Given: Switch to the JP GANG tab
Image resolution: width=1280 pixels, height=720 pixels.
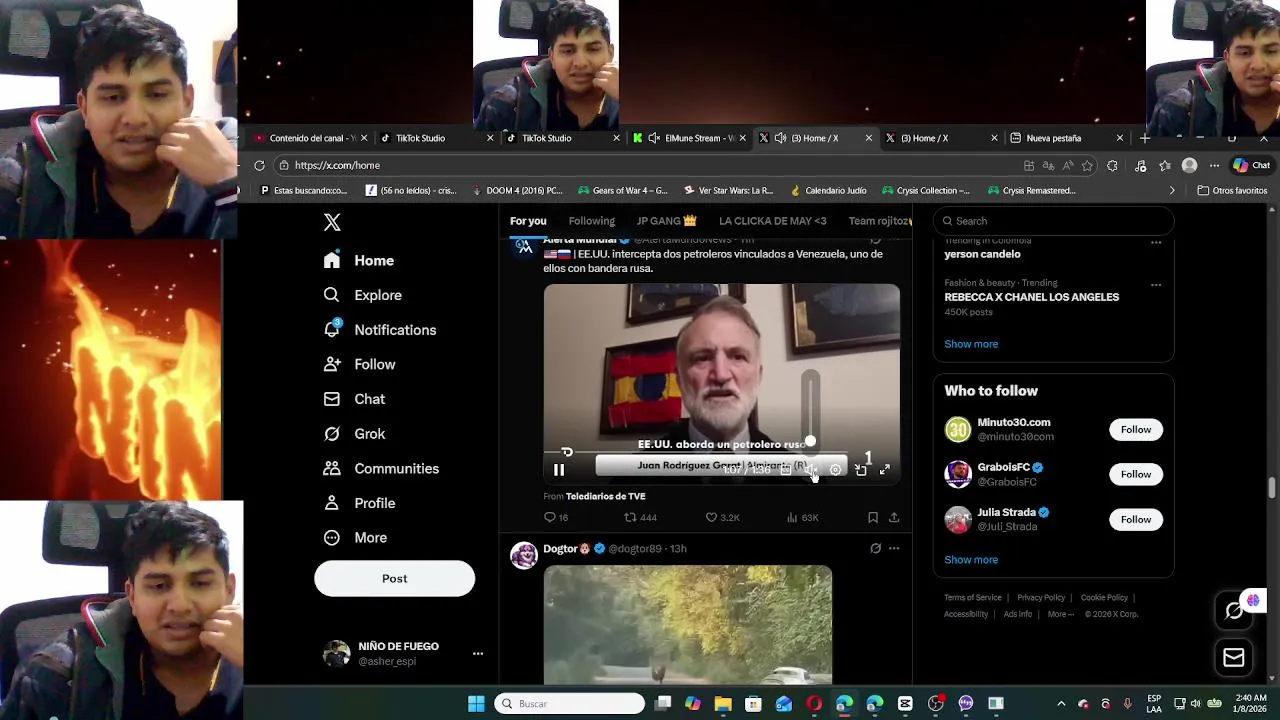Looking at the screenshot, I should 666,221.
